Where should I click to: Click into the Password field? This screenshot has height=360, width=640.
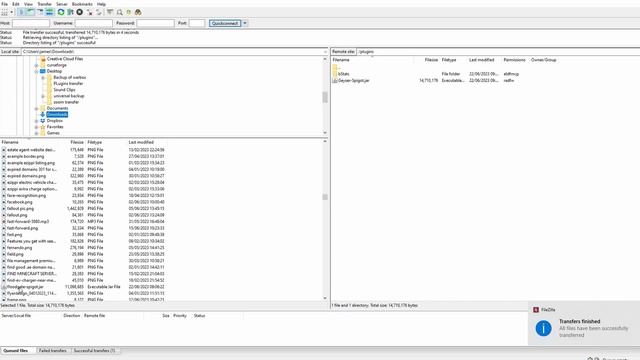point(155,23)
